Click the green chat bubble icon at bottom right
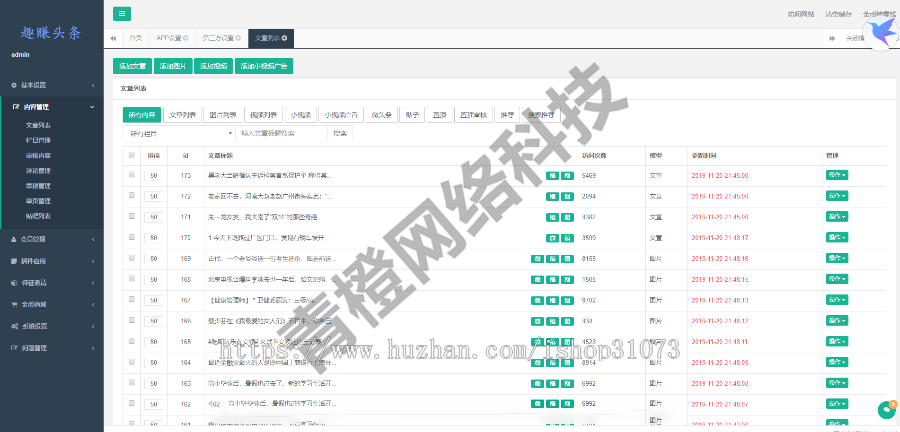This screenshot has width=900, height=432. [x=886, y=409]
